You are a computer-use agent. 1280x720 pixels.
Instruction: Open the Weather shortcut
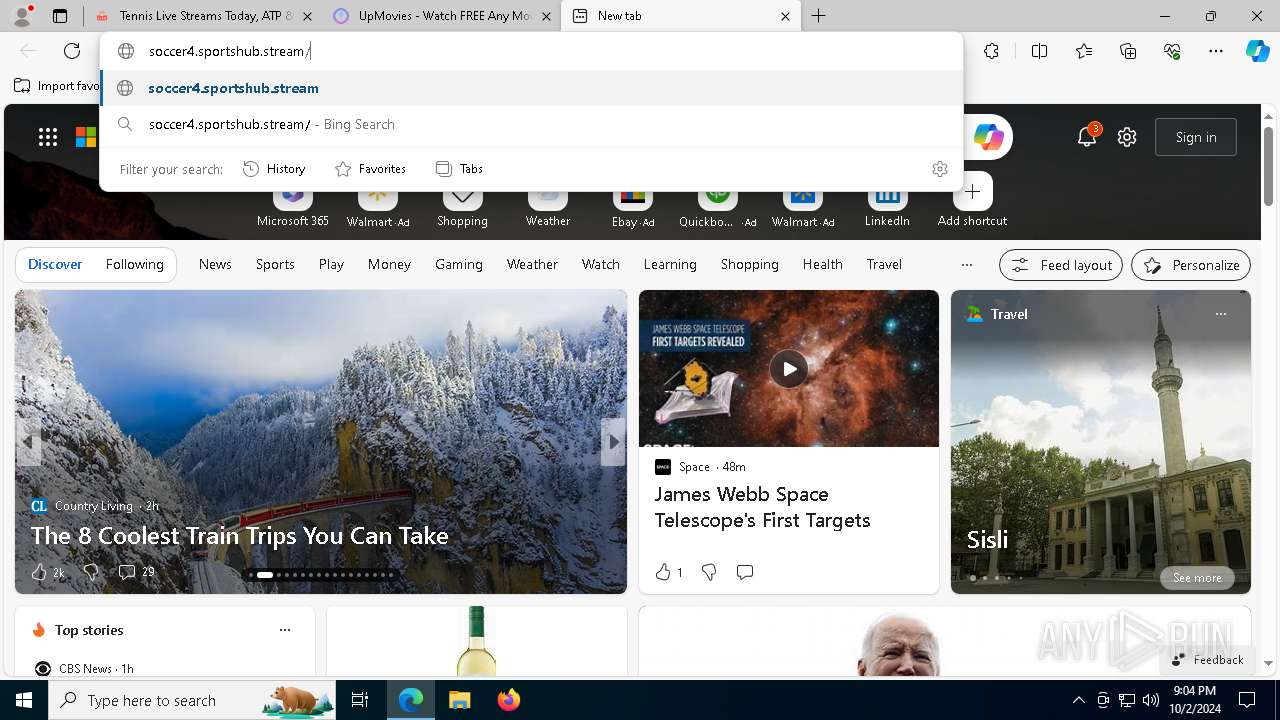tap(548, 206)
